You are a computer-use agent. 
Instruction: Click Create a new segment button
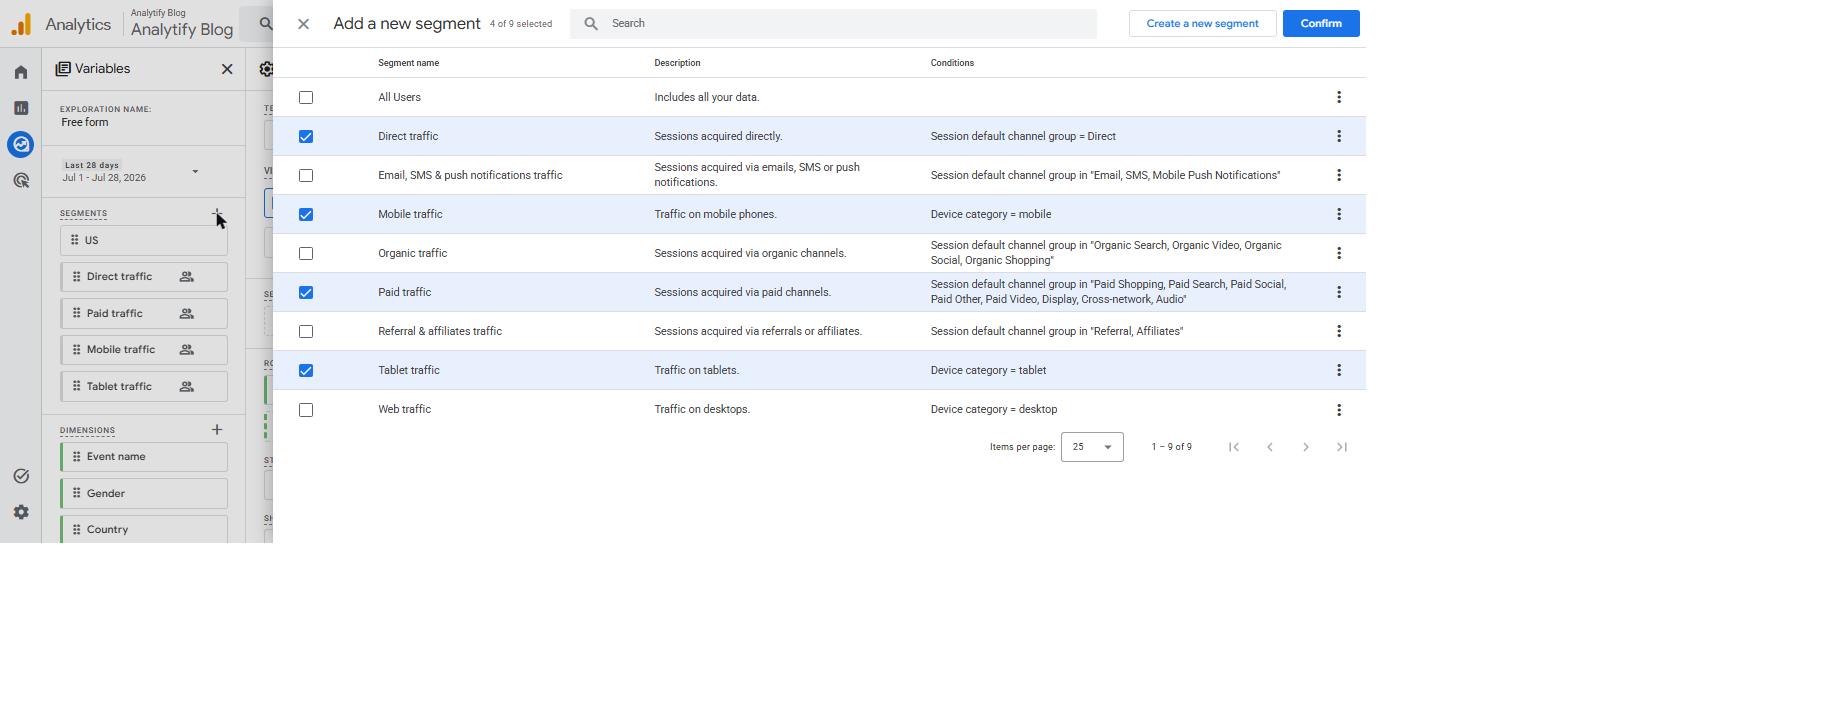tap(1202, 24)
